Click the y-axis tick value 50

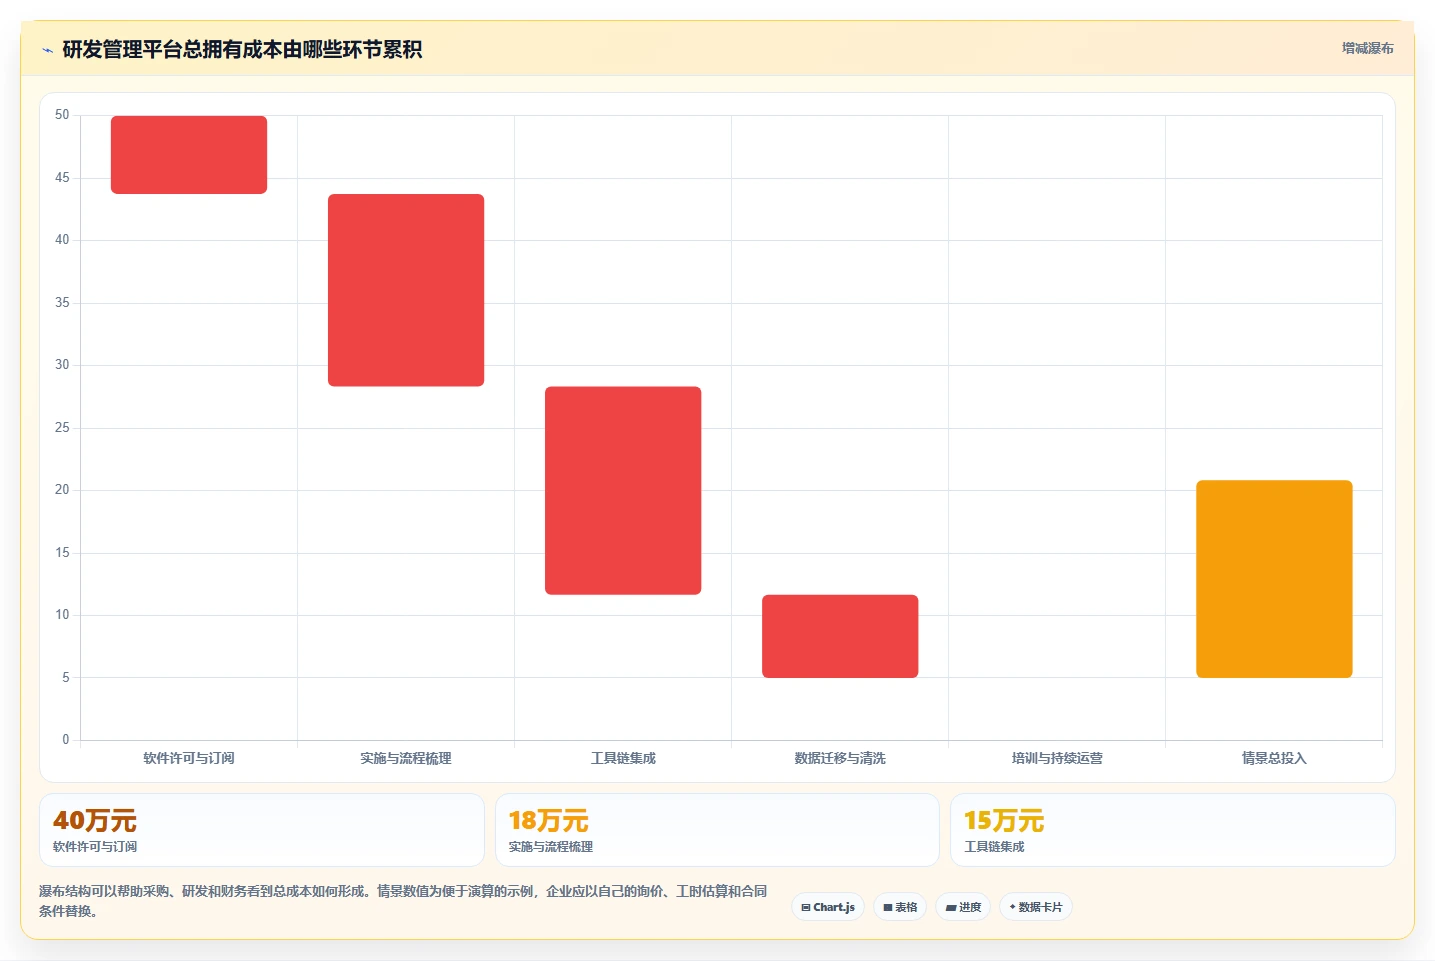click(62, 115)
